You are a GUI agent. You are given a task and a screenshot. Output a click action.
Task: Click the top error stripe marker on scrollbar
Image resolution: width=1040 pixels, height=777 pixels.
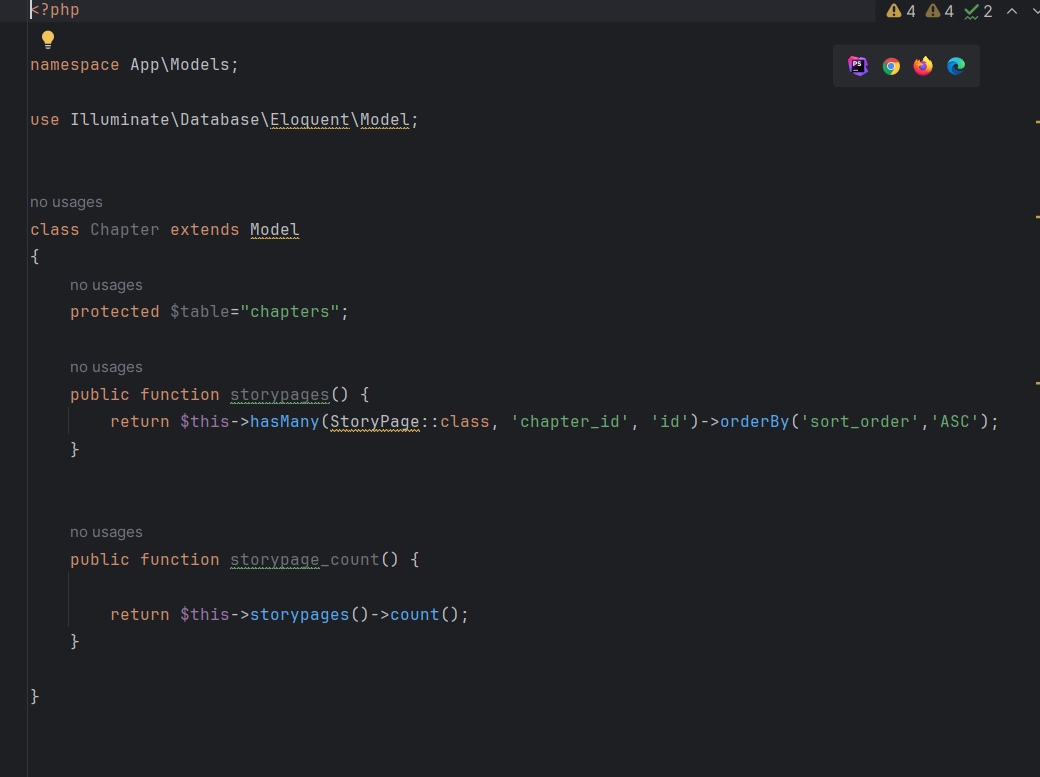[x=1036, y=121]
